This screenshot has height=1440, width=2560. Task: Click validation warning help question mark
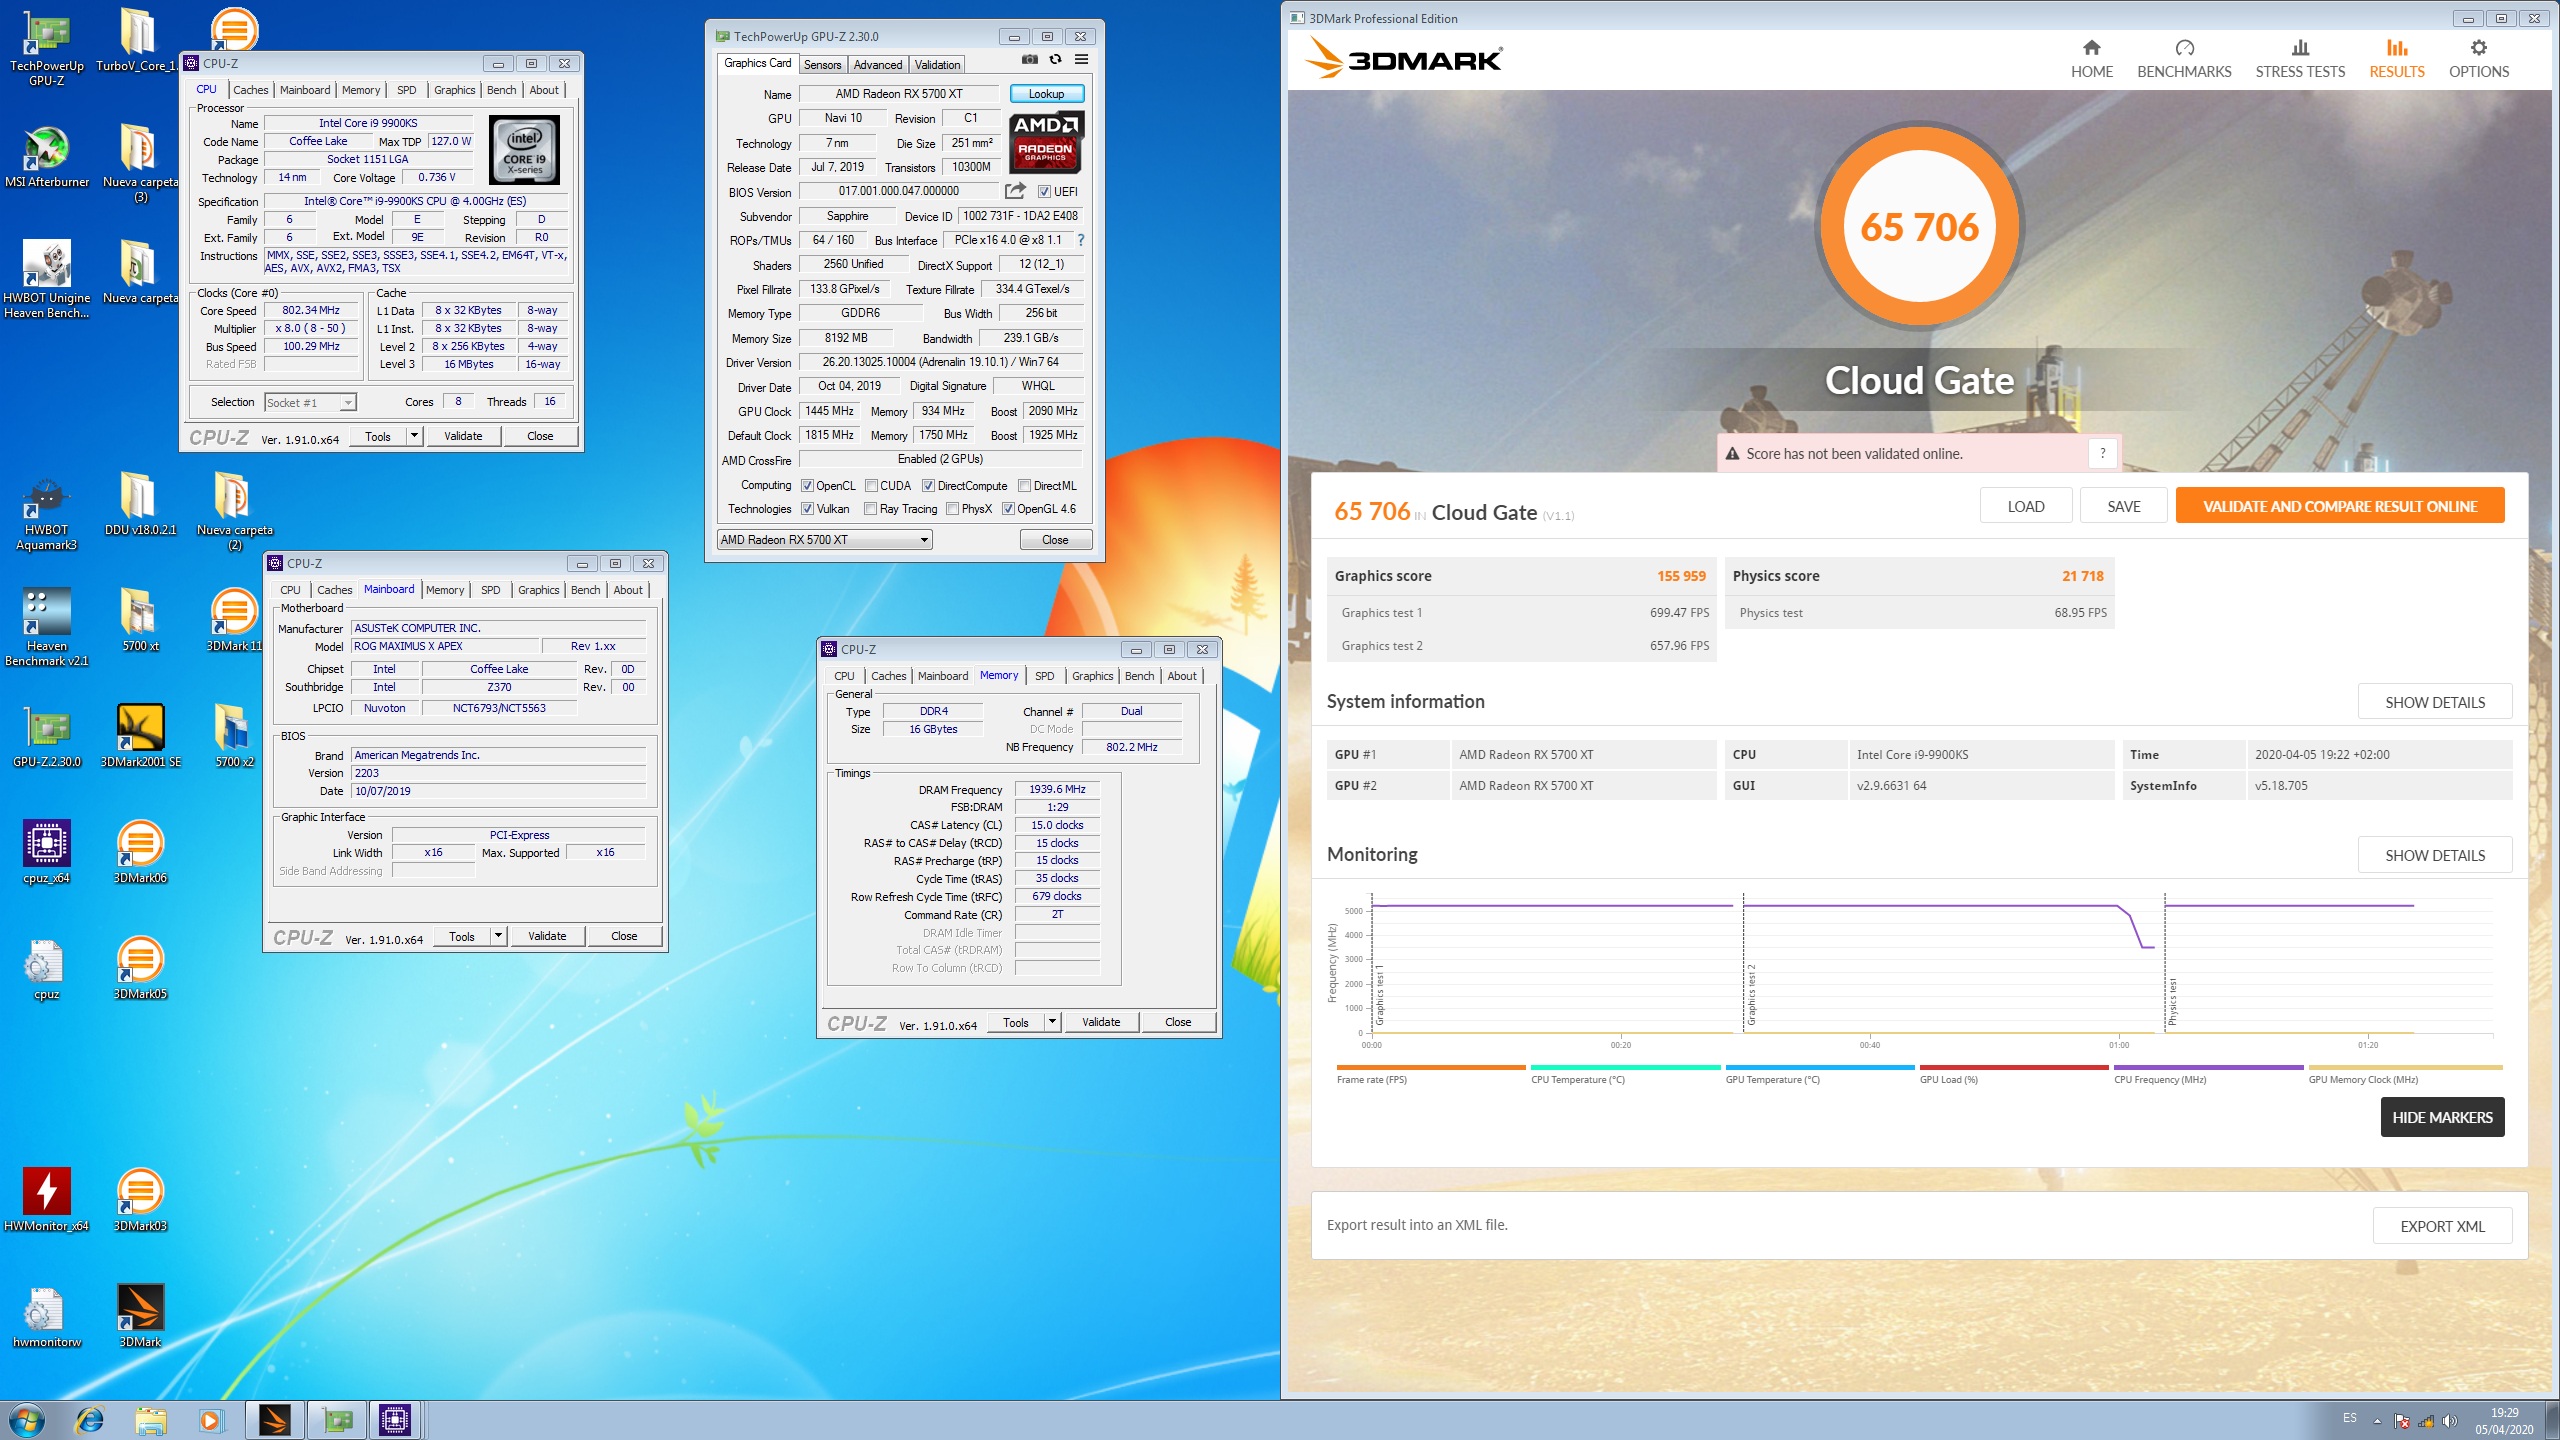click(2102, 453)
